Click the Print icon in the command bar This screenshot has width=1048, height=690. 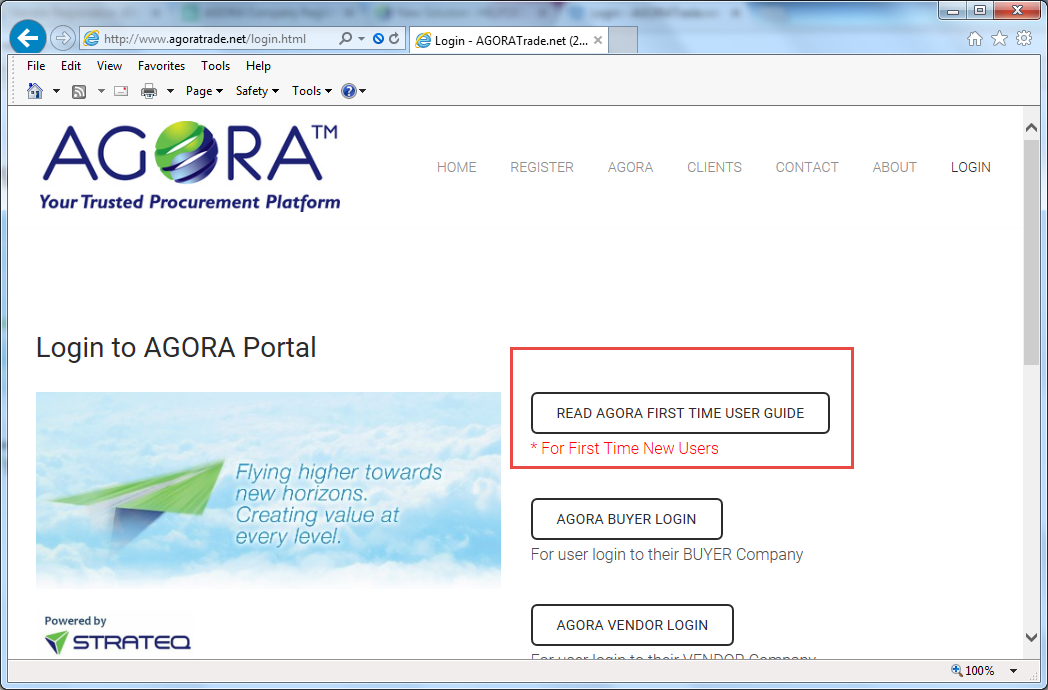click(148, 92)
